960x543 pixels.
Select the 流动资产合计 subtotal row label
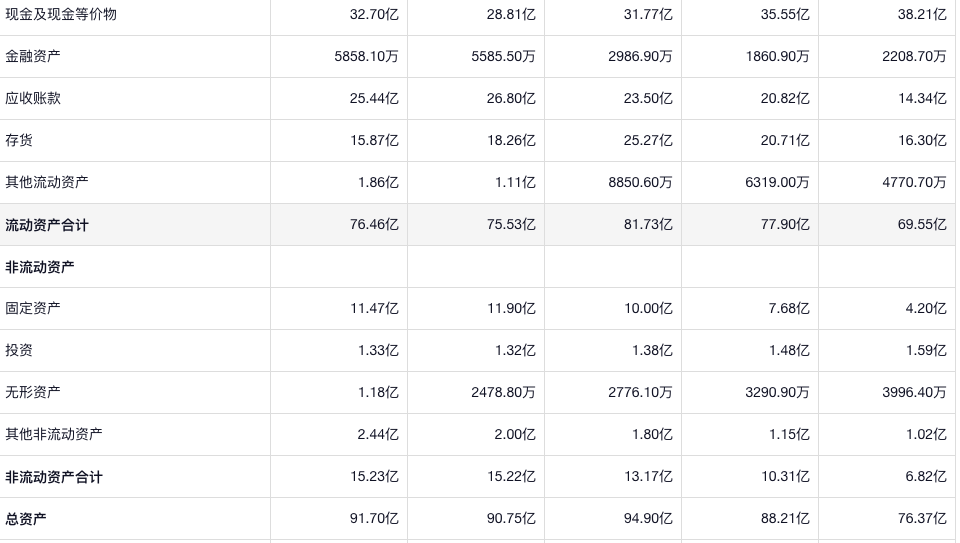click(47, 225)
